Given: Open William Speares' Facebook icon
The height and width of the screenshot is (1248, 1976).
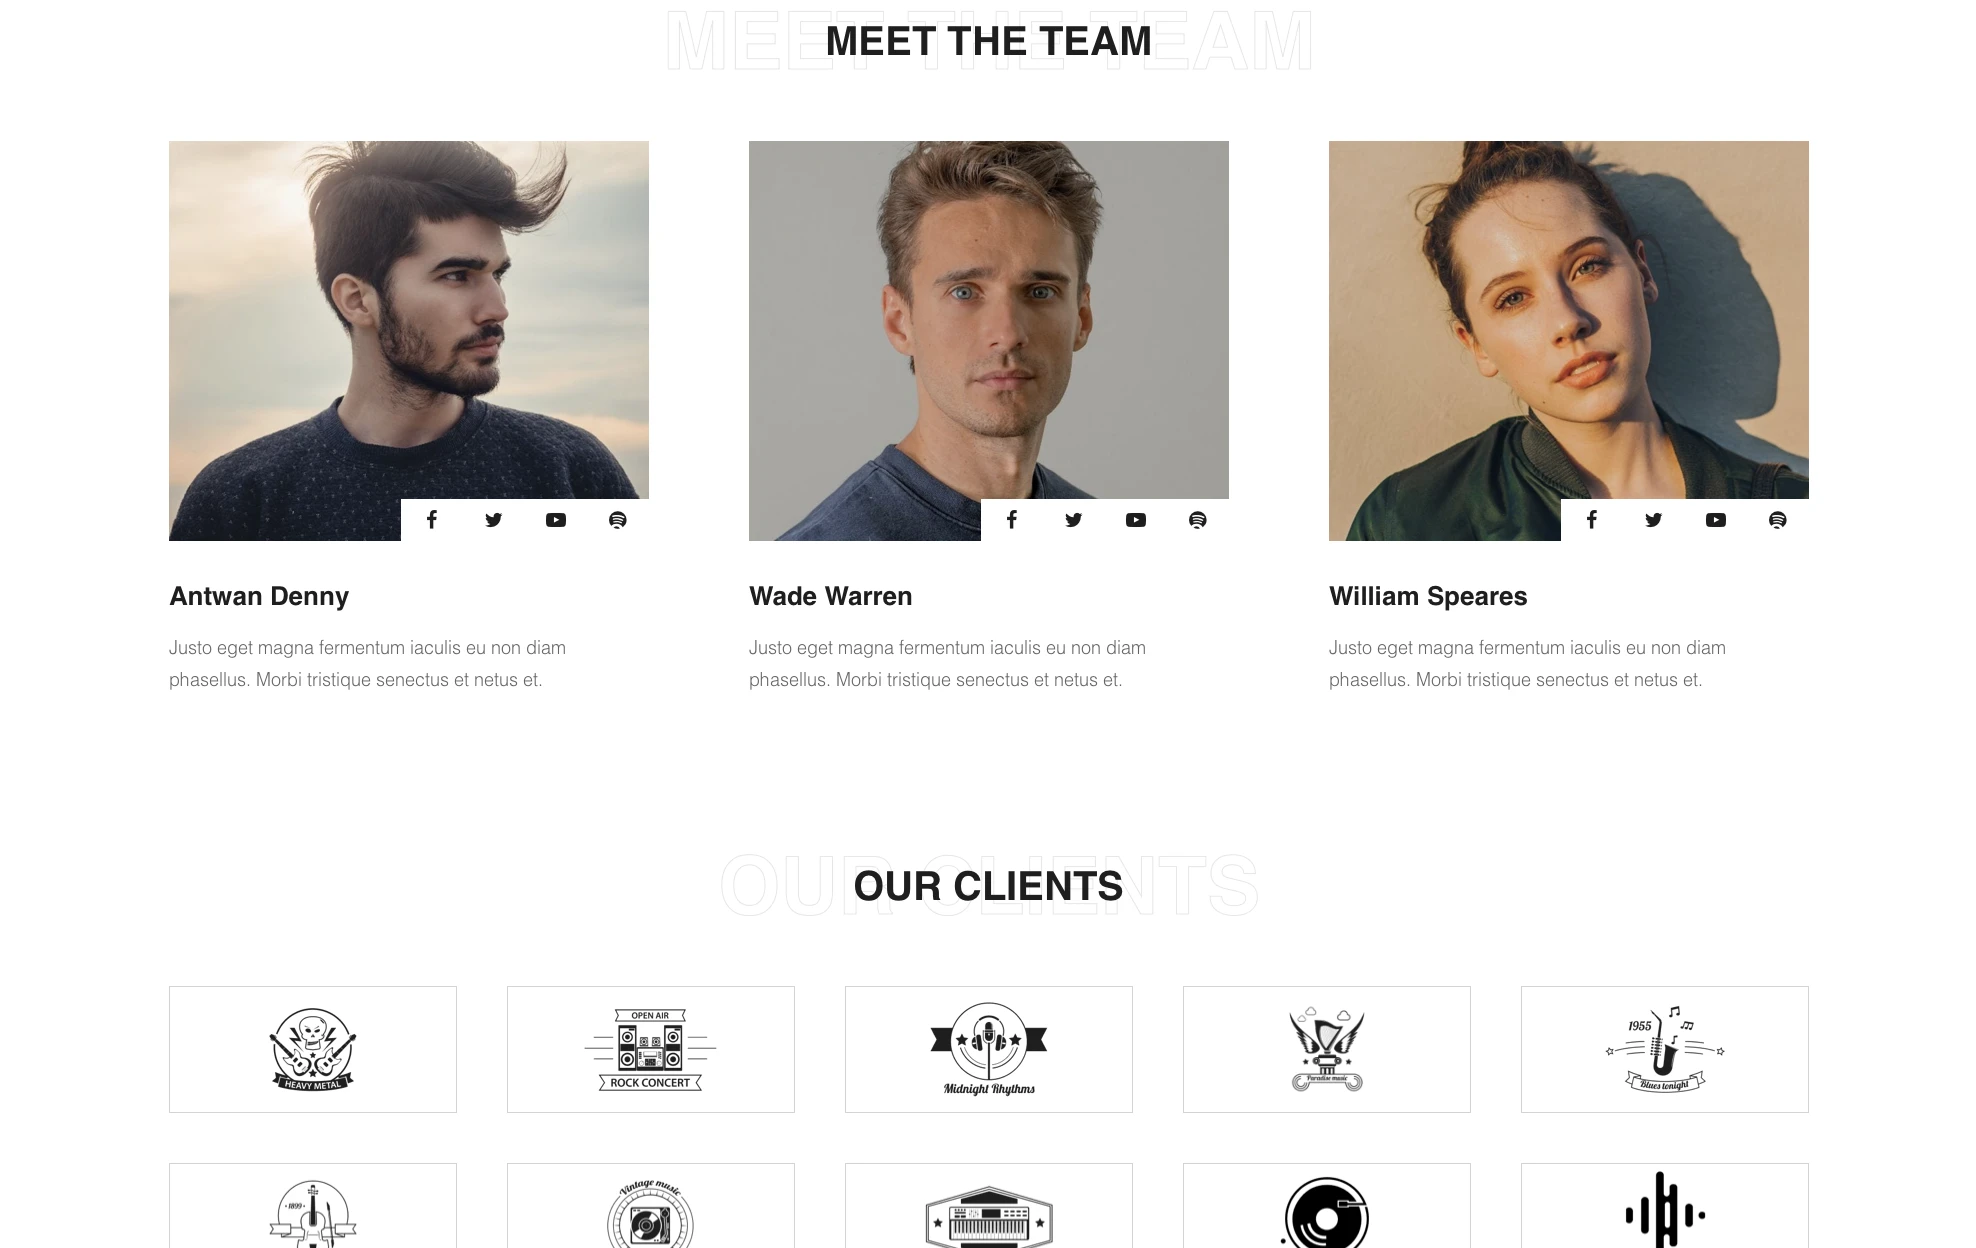Looking at the screenshot, I should (x=1592, y=520).
